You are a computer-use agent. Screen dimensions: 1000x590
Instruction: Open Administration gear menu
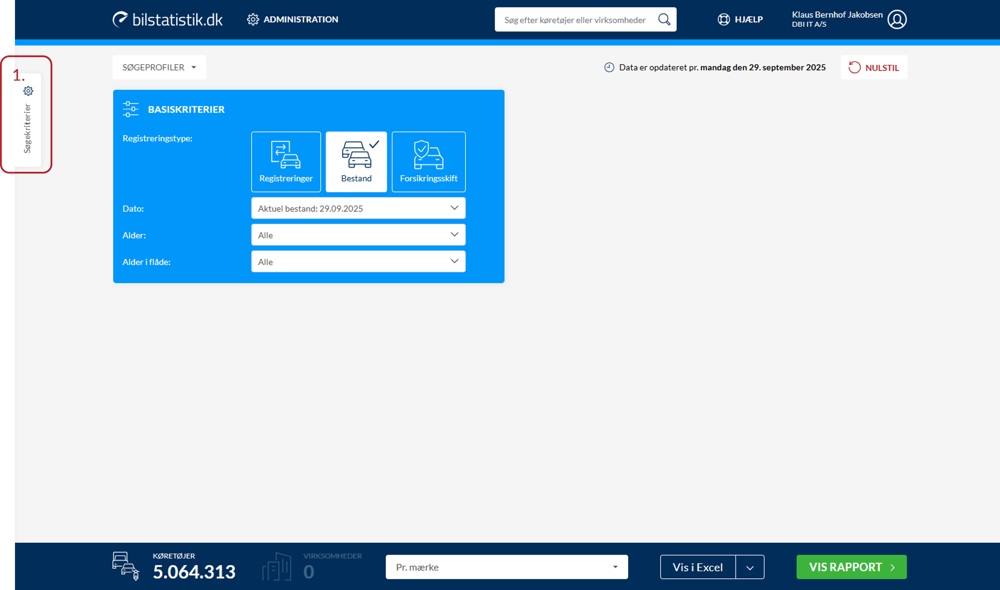click(x=253, y=19)
